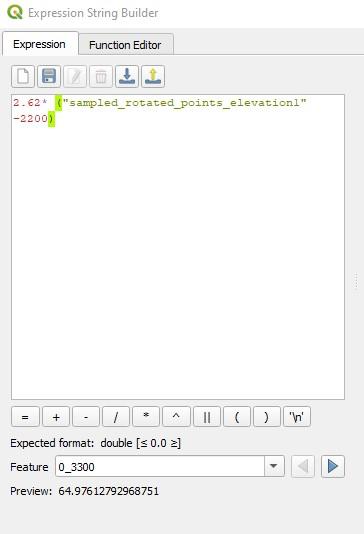The image size is (364, 534).
Task: Click the 2.62 number in the expression
Action: [x=27, y=103]
